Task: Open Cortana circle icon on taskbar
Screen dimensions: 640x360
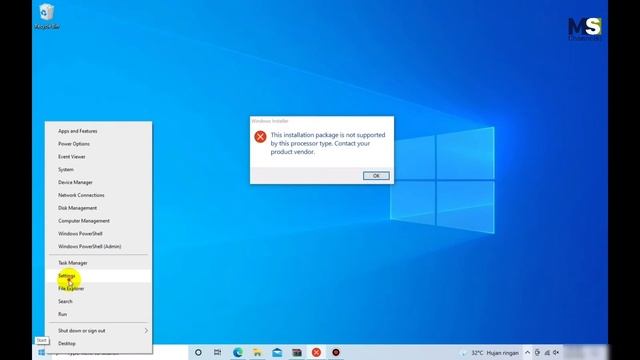Action: tap(198, 352)
